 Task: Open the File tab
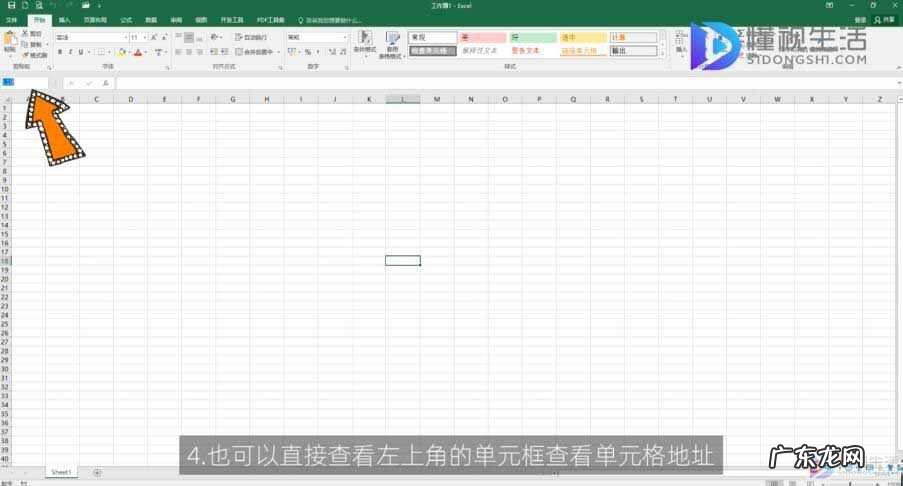point(11,20)
